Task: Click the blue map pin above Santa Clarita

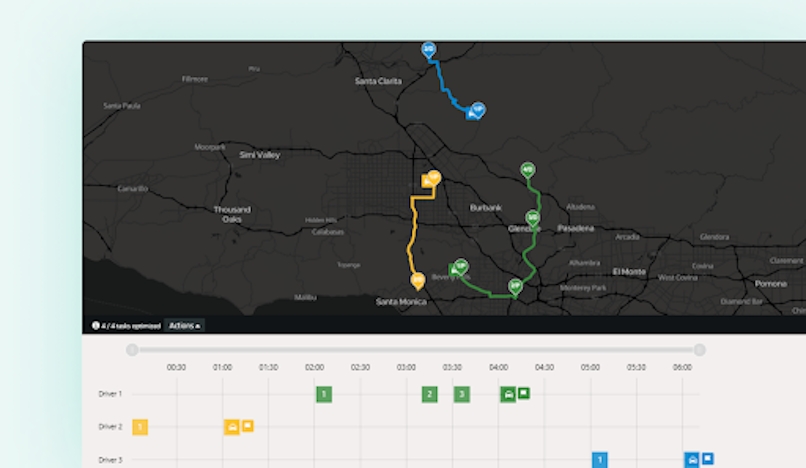Action: pyautogui.click(x=429, y=50)
